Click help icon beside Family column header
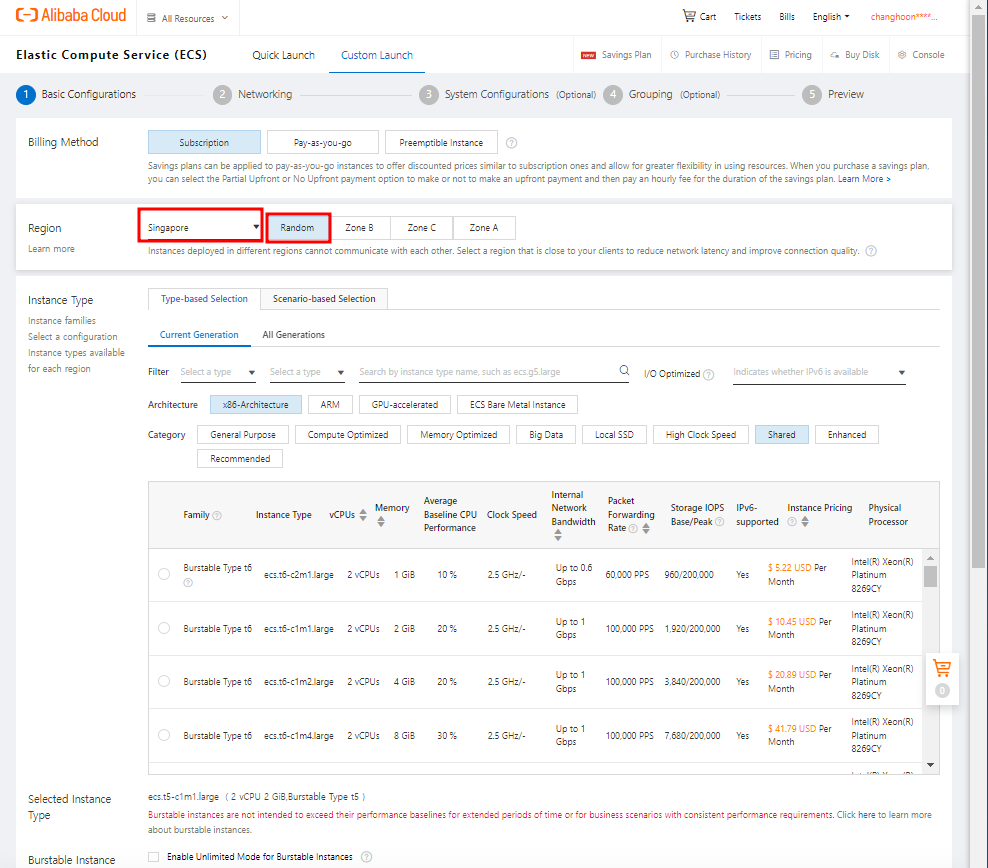The height and width of the screenshot is (868, 988). coord(217,515)
